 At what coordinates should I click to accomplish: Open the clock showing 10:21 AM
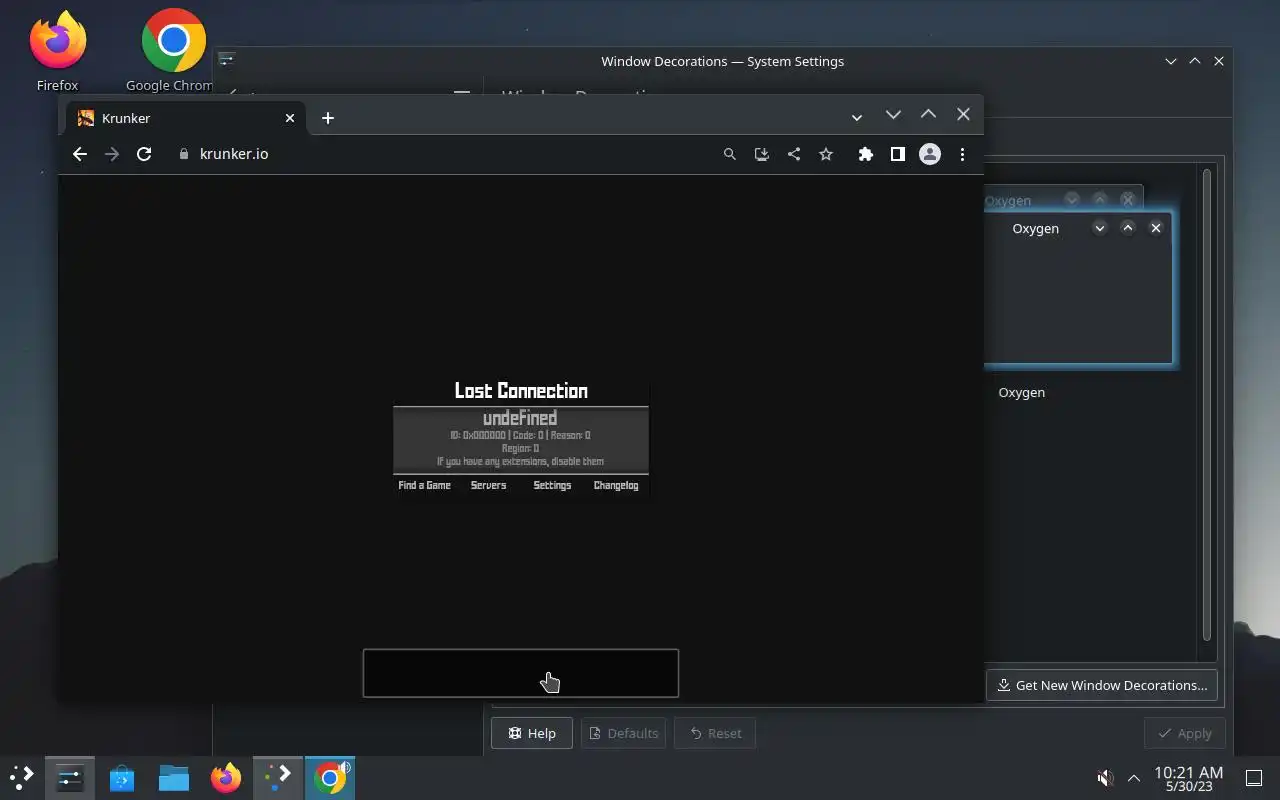(x=1188, y=778)
